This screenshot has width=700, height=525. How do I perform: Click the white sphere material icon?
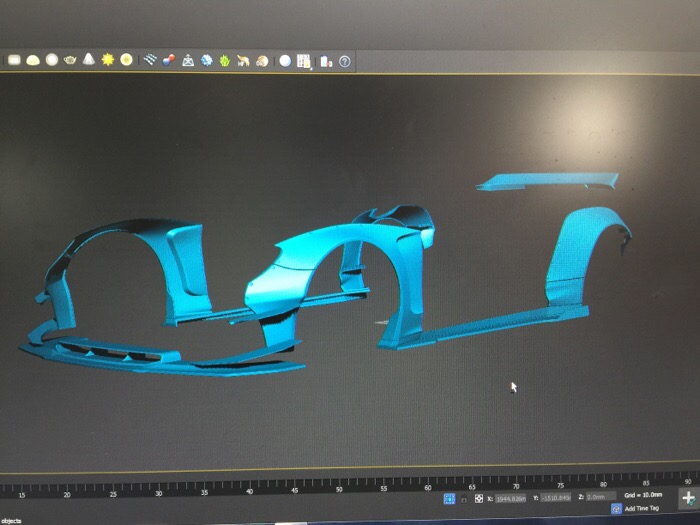285,61
